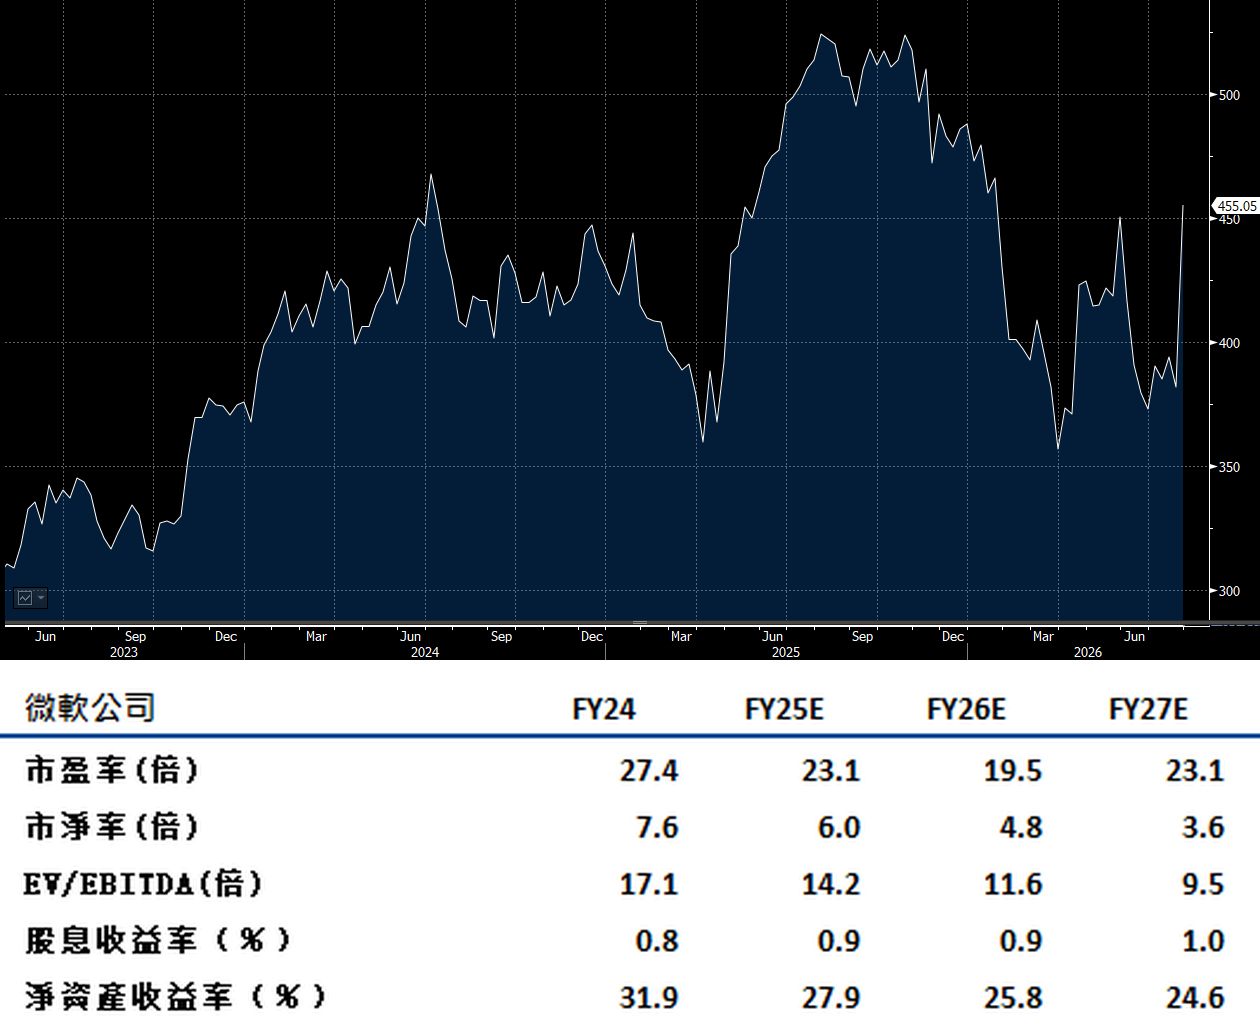The height and width of the screenshot is (1027, 1260).
Task: Click the Jun label above 2025
Action: (772, 636)
